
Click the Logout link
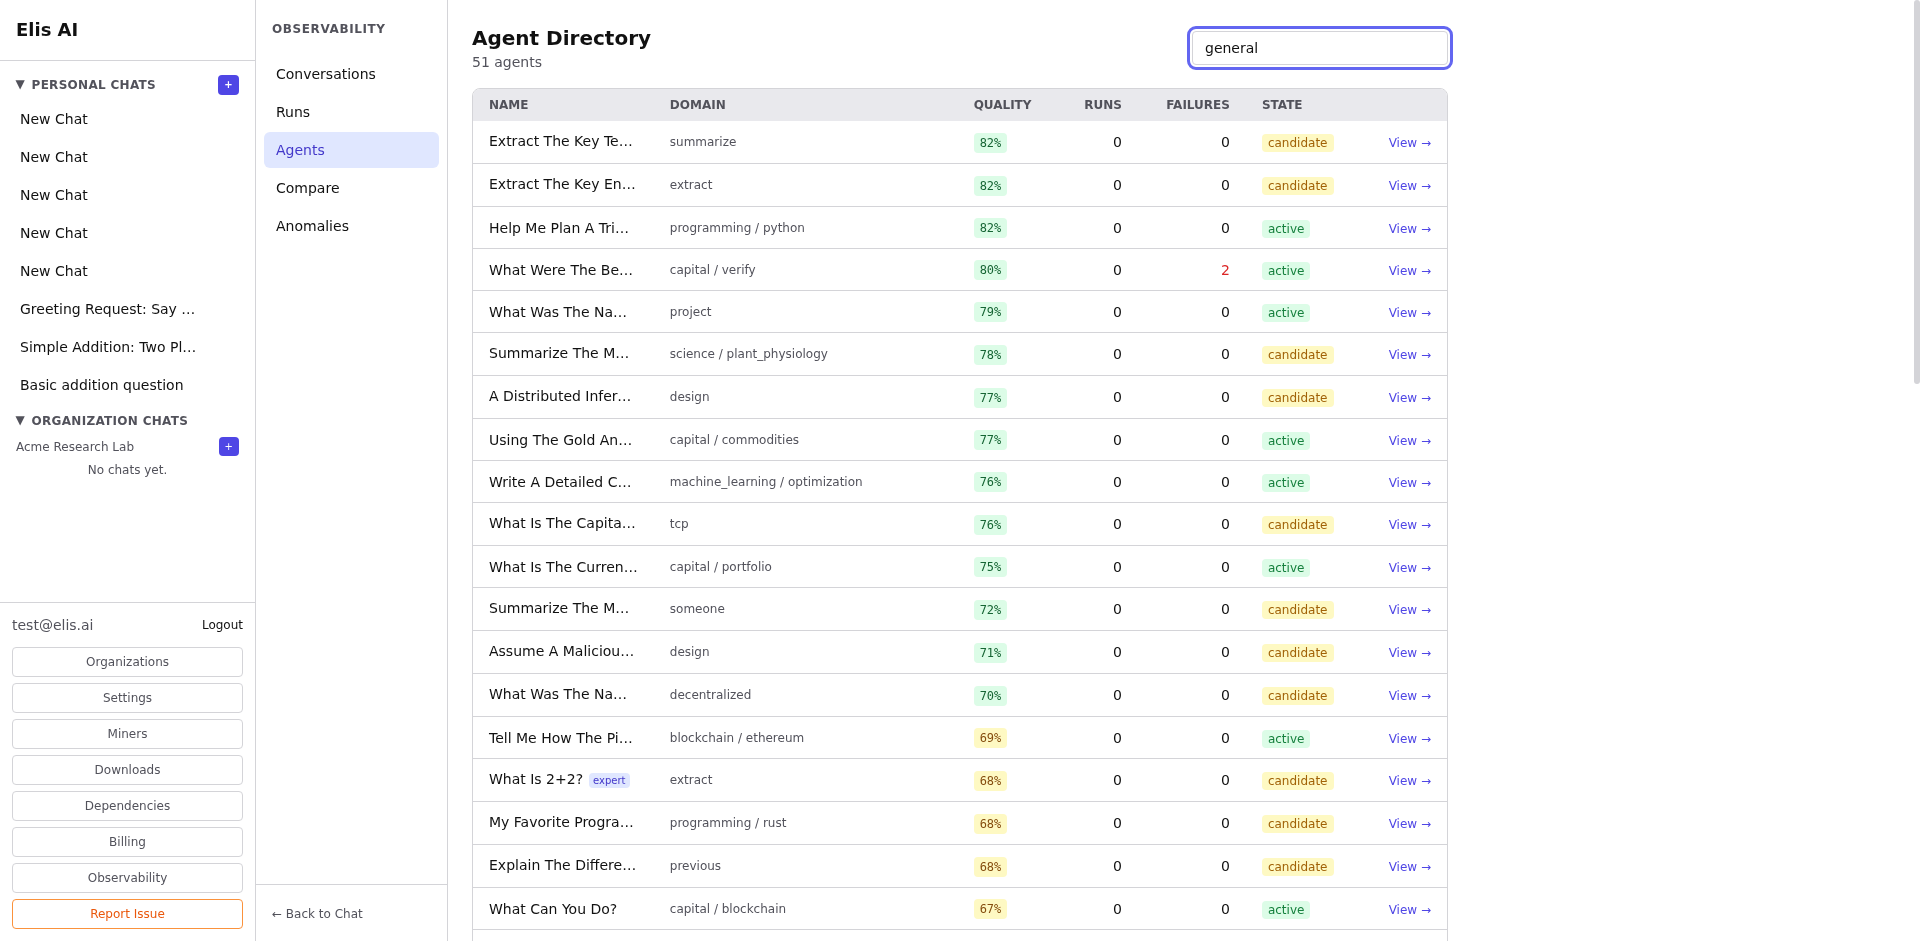[222, 625]
